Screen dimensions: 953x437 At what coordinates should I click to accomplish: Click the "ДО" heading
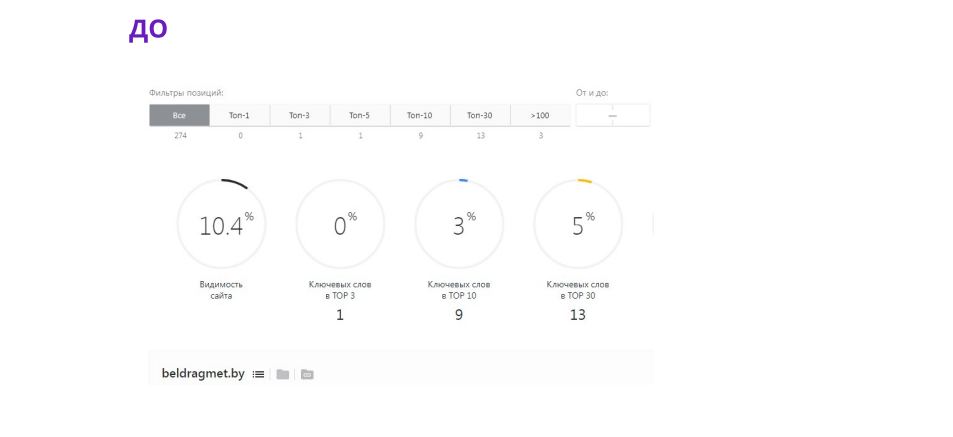[x=148, y=29]
